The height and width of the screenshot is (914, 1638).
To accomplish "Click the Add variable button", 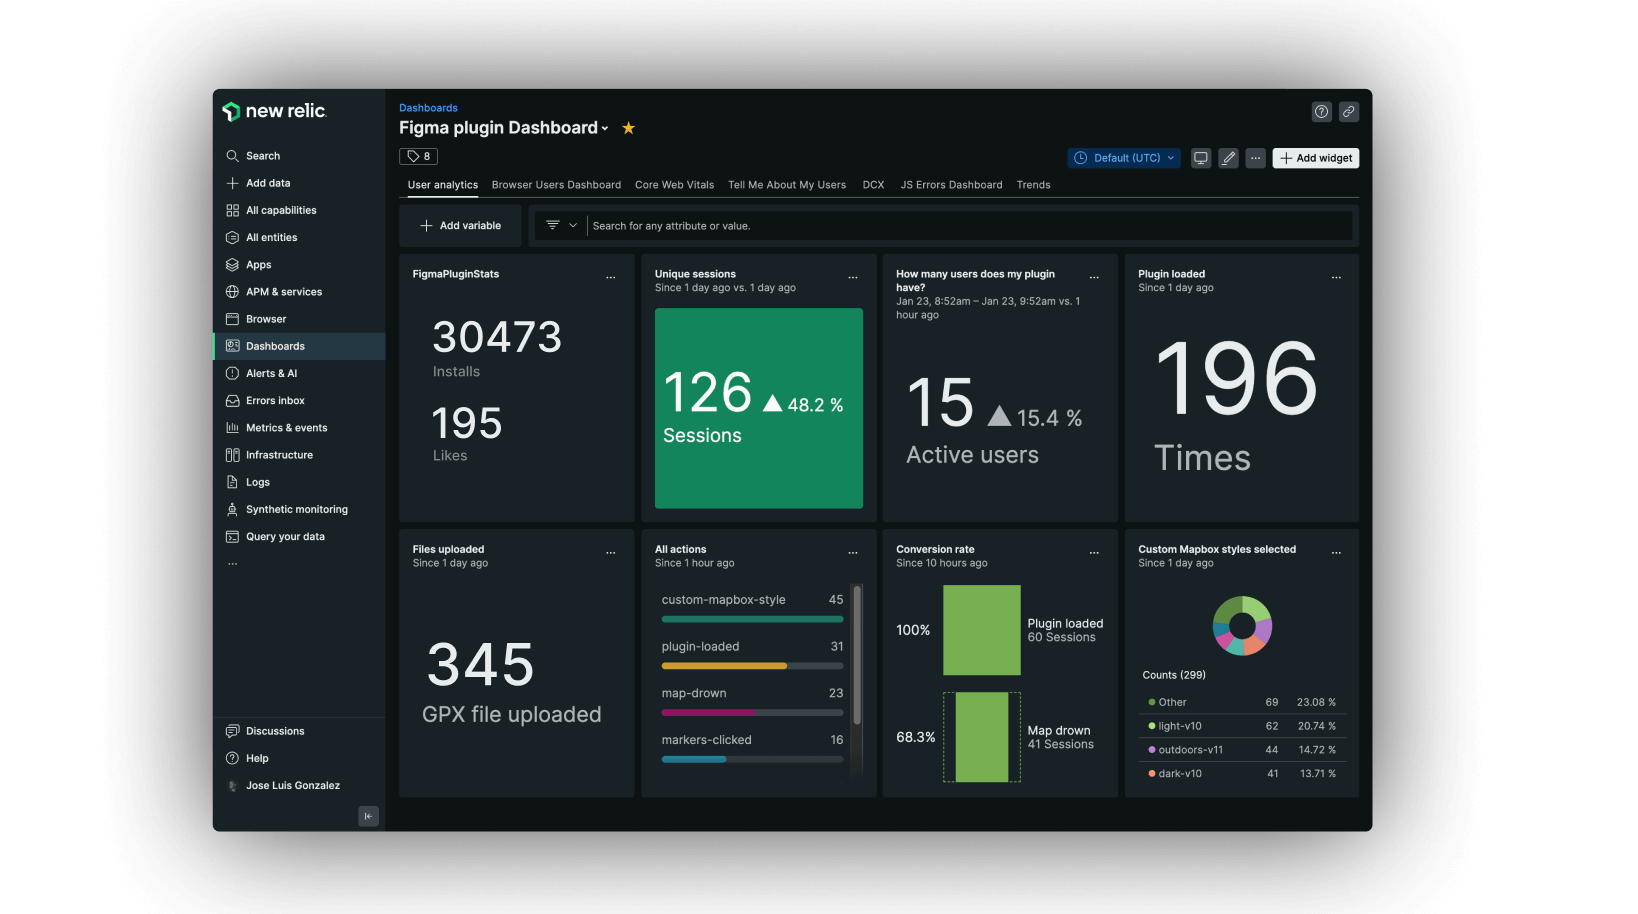I will (x=460, y=226).
